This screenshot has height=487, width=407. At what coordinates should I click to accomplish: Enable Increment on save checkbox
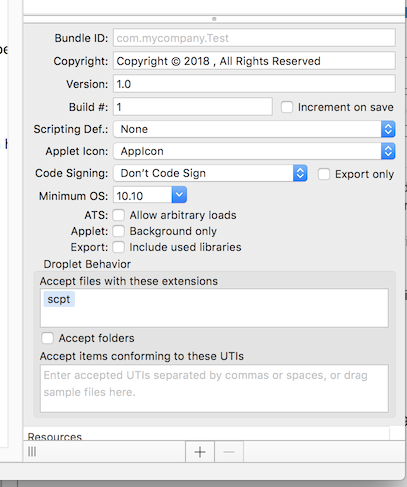287,107
